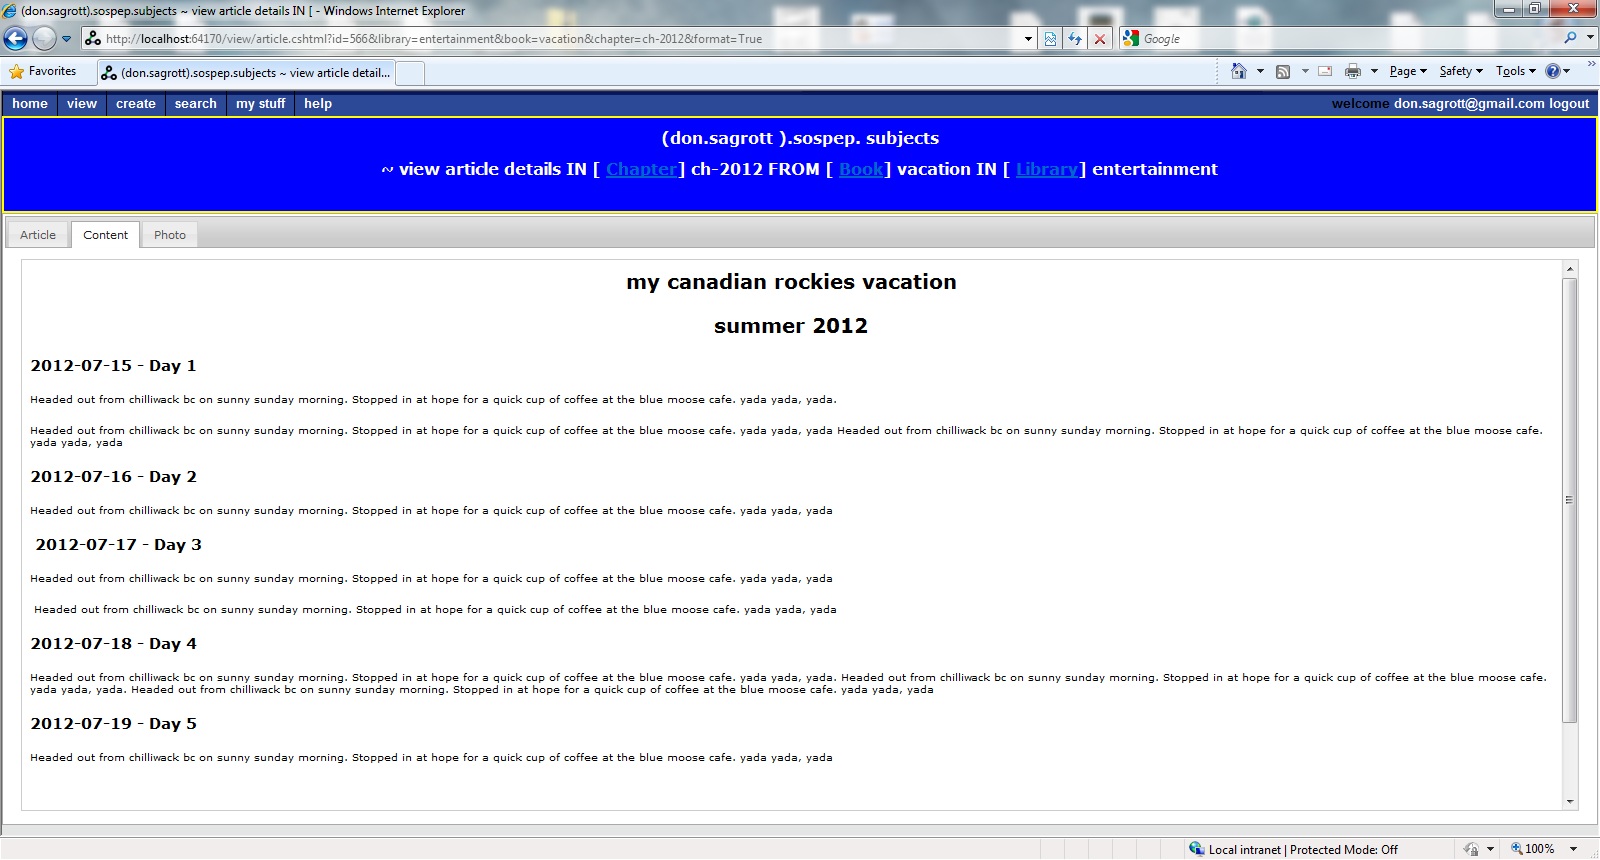Print the page with the printer icon
This screenshot has width=1600, height=860.
pyautogui.click(x=1353, y=71)
